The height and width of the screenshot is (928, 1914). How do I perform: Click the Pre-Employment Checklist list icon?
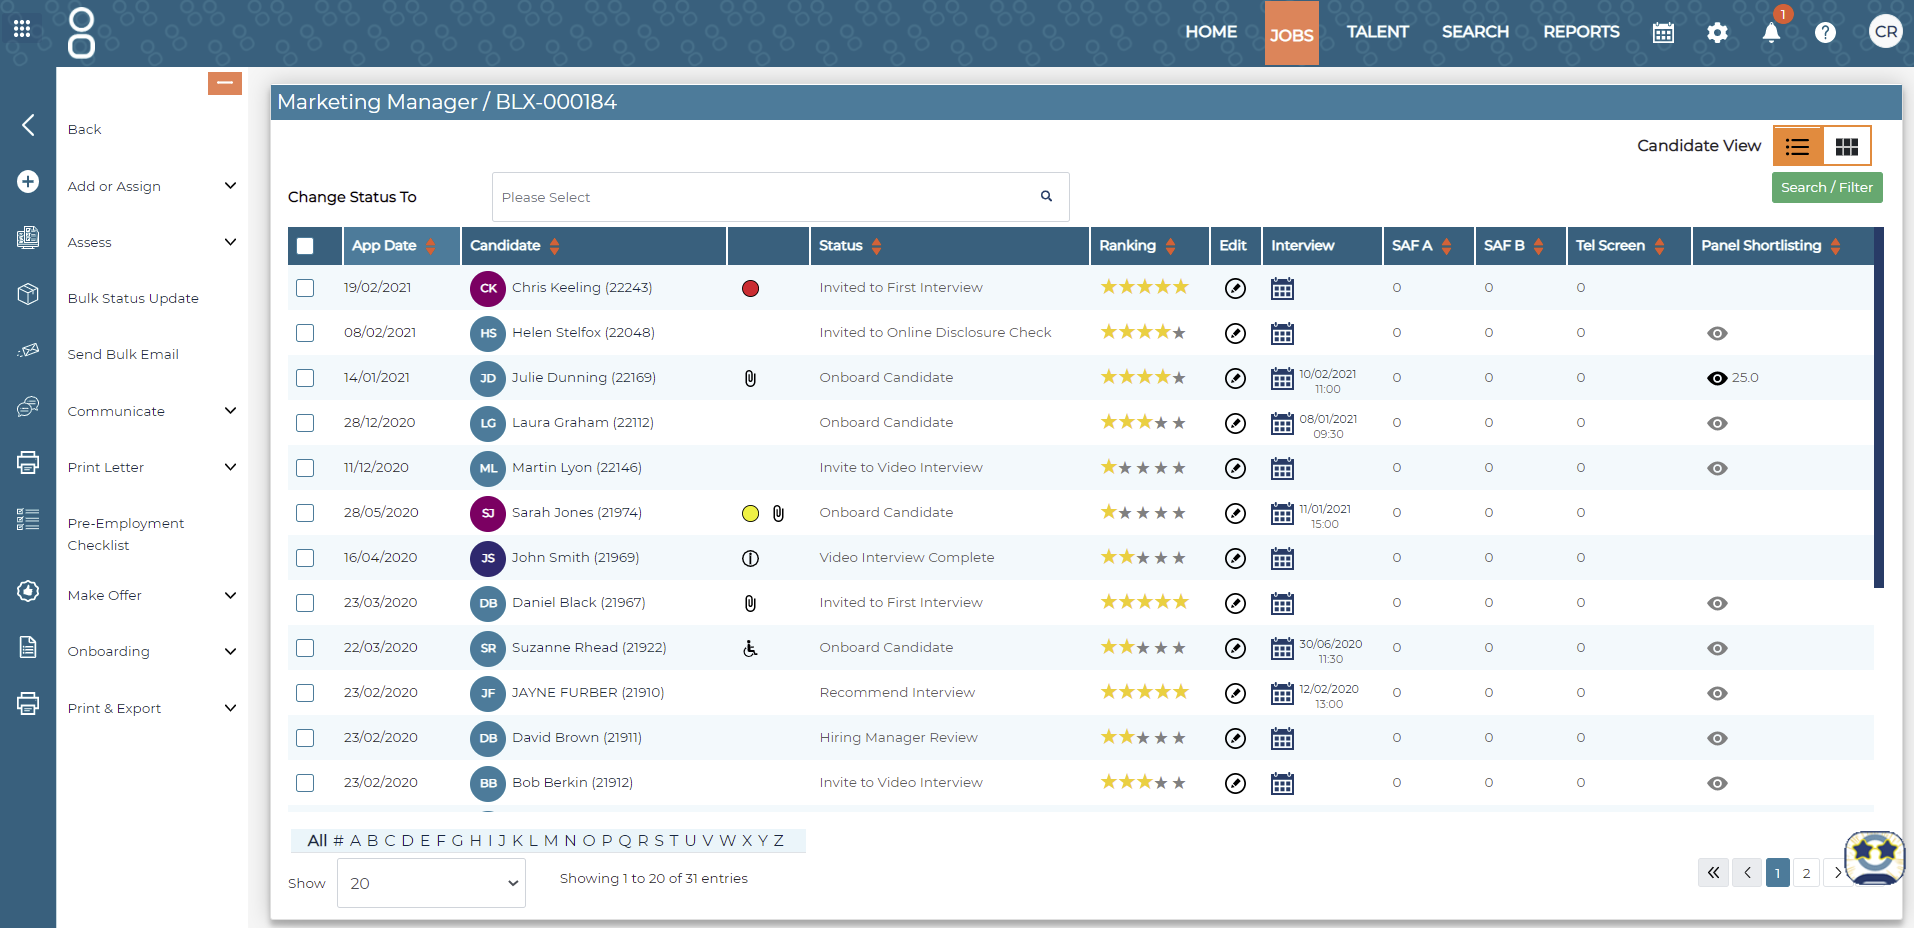pyautogui.click(x=28, y=519)
